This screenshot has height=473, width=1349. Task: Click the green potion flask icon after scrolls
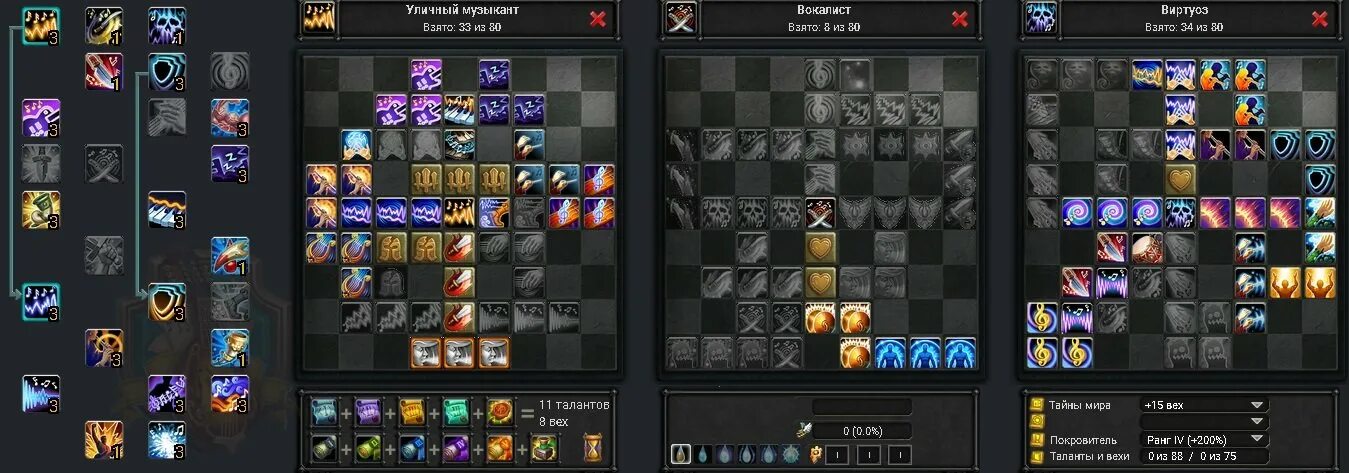point(544,447)
